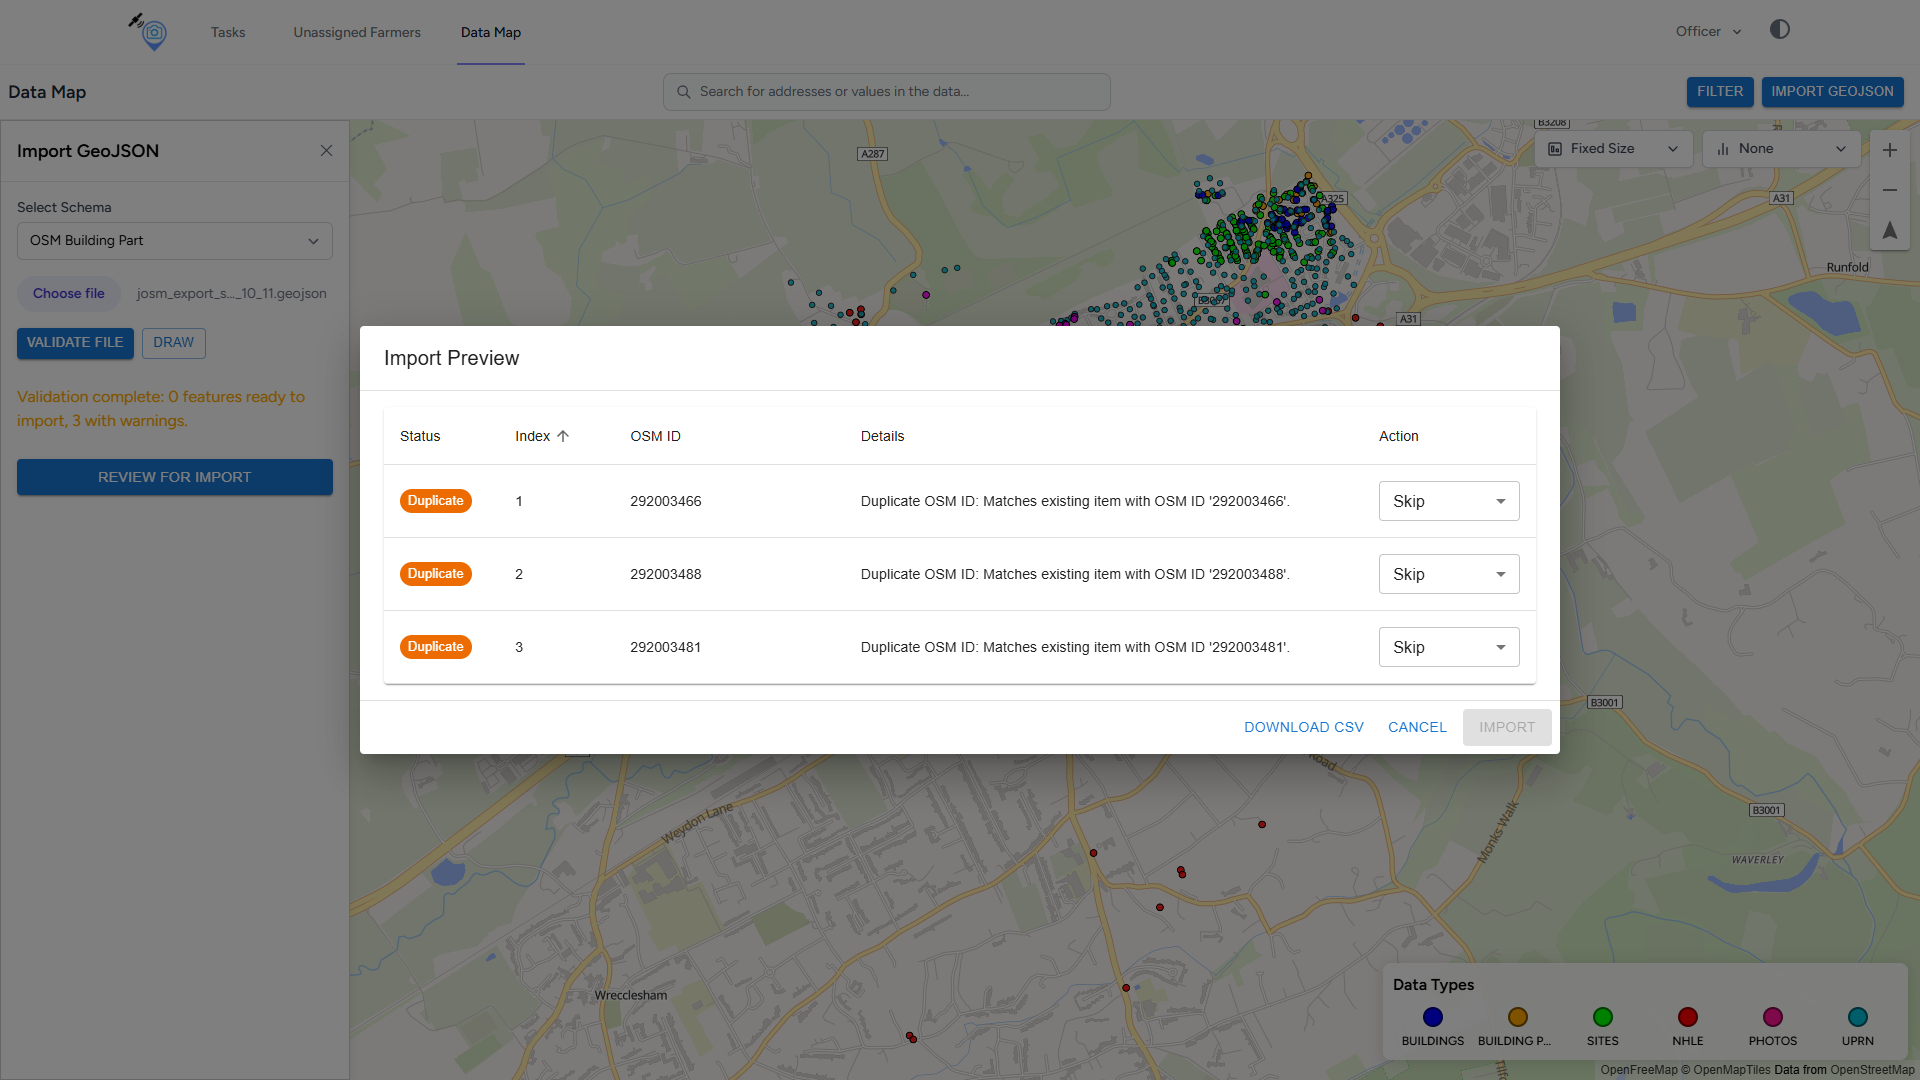Image resolution: width=1920 pixels, height=1080 pixels.
Task: Click the map zoom in plus icon
Action: pos(1889,150)
